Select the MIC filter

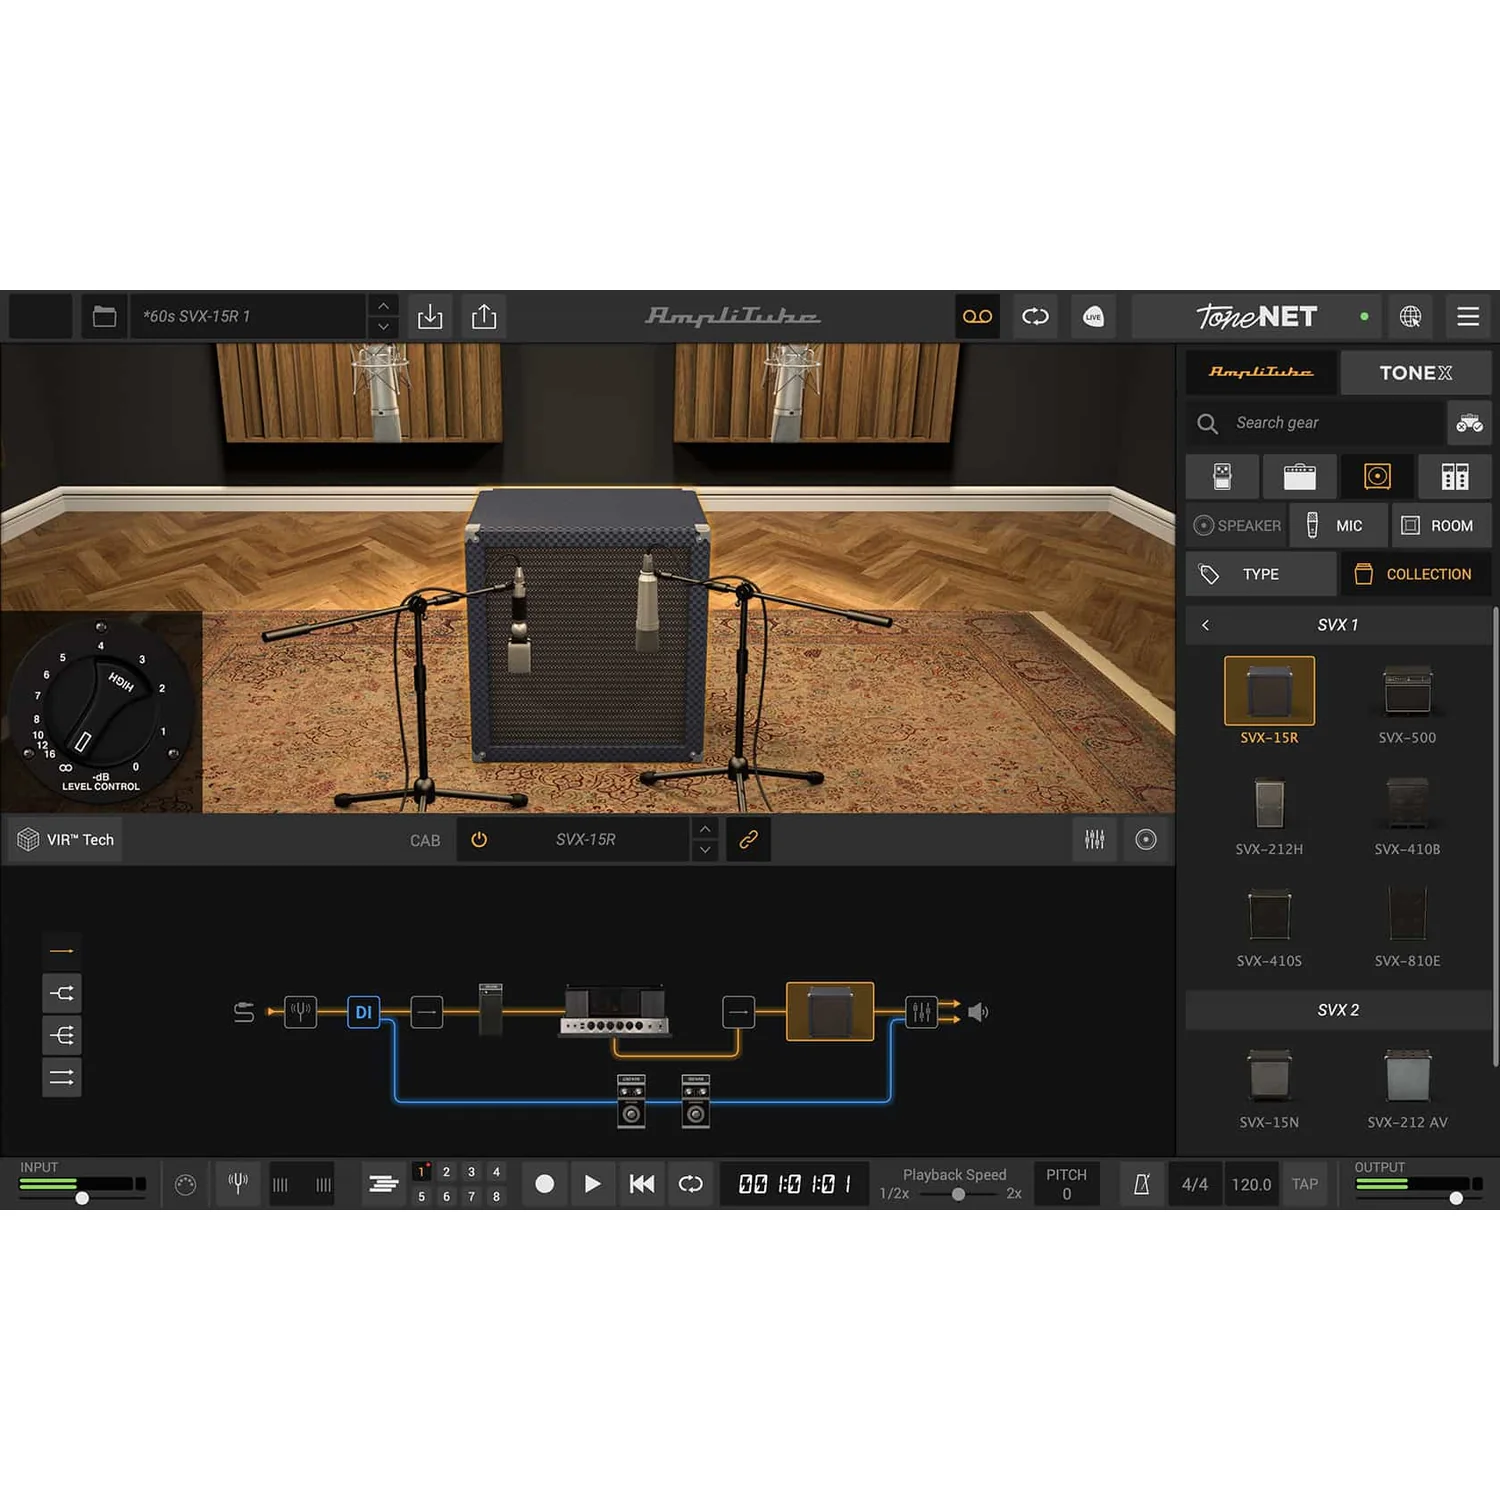(x=1338, y=525)
